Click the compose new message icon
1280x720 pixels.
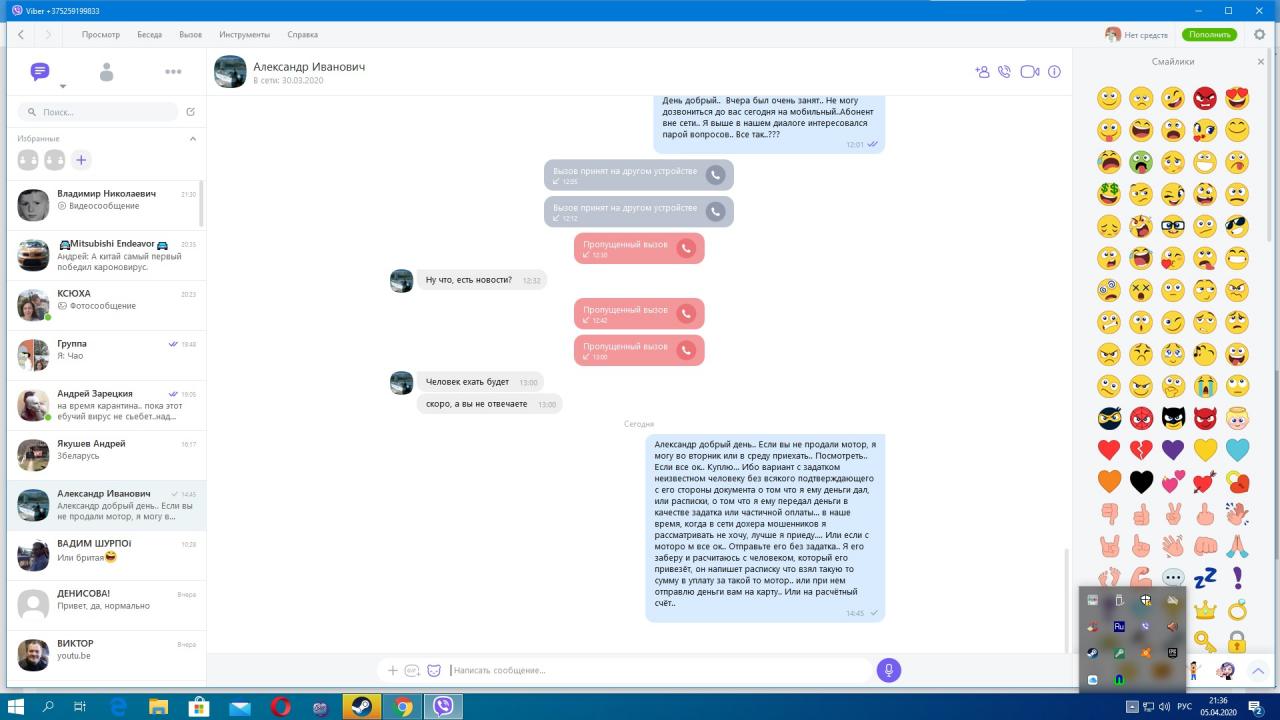191,112
